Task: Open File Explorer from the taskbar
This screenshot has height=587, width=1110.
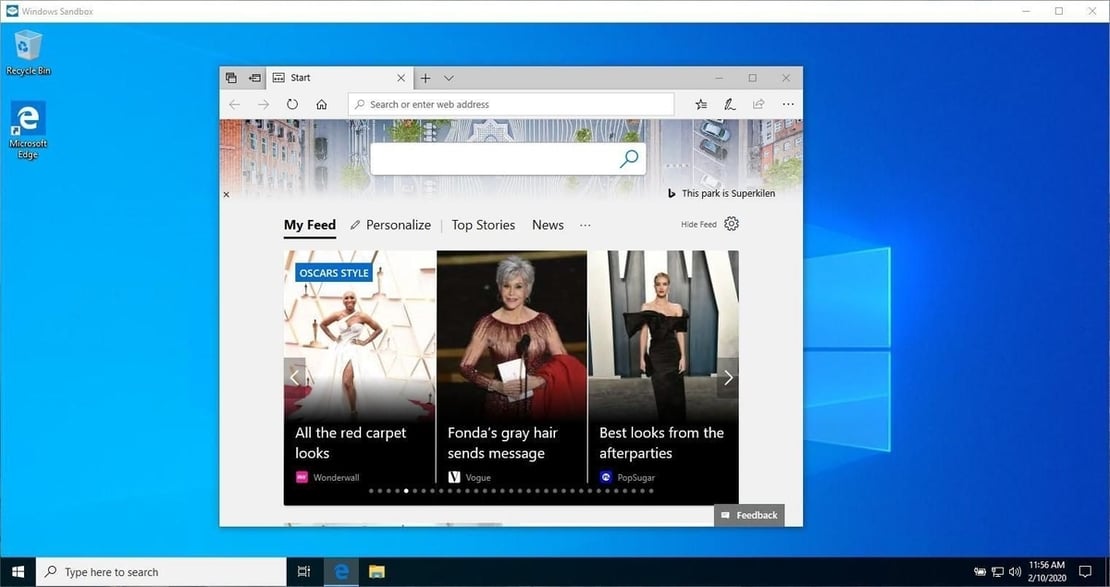Action: coord(377,572)
